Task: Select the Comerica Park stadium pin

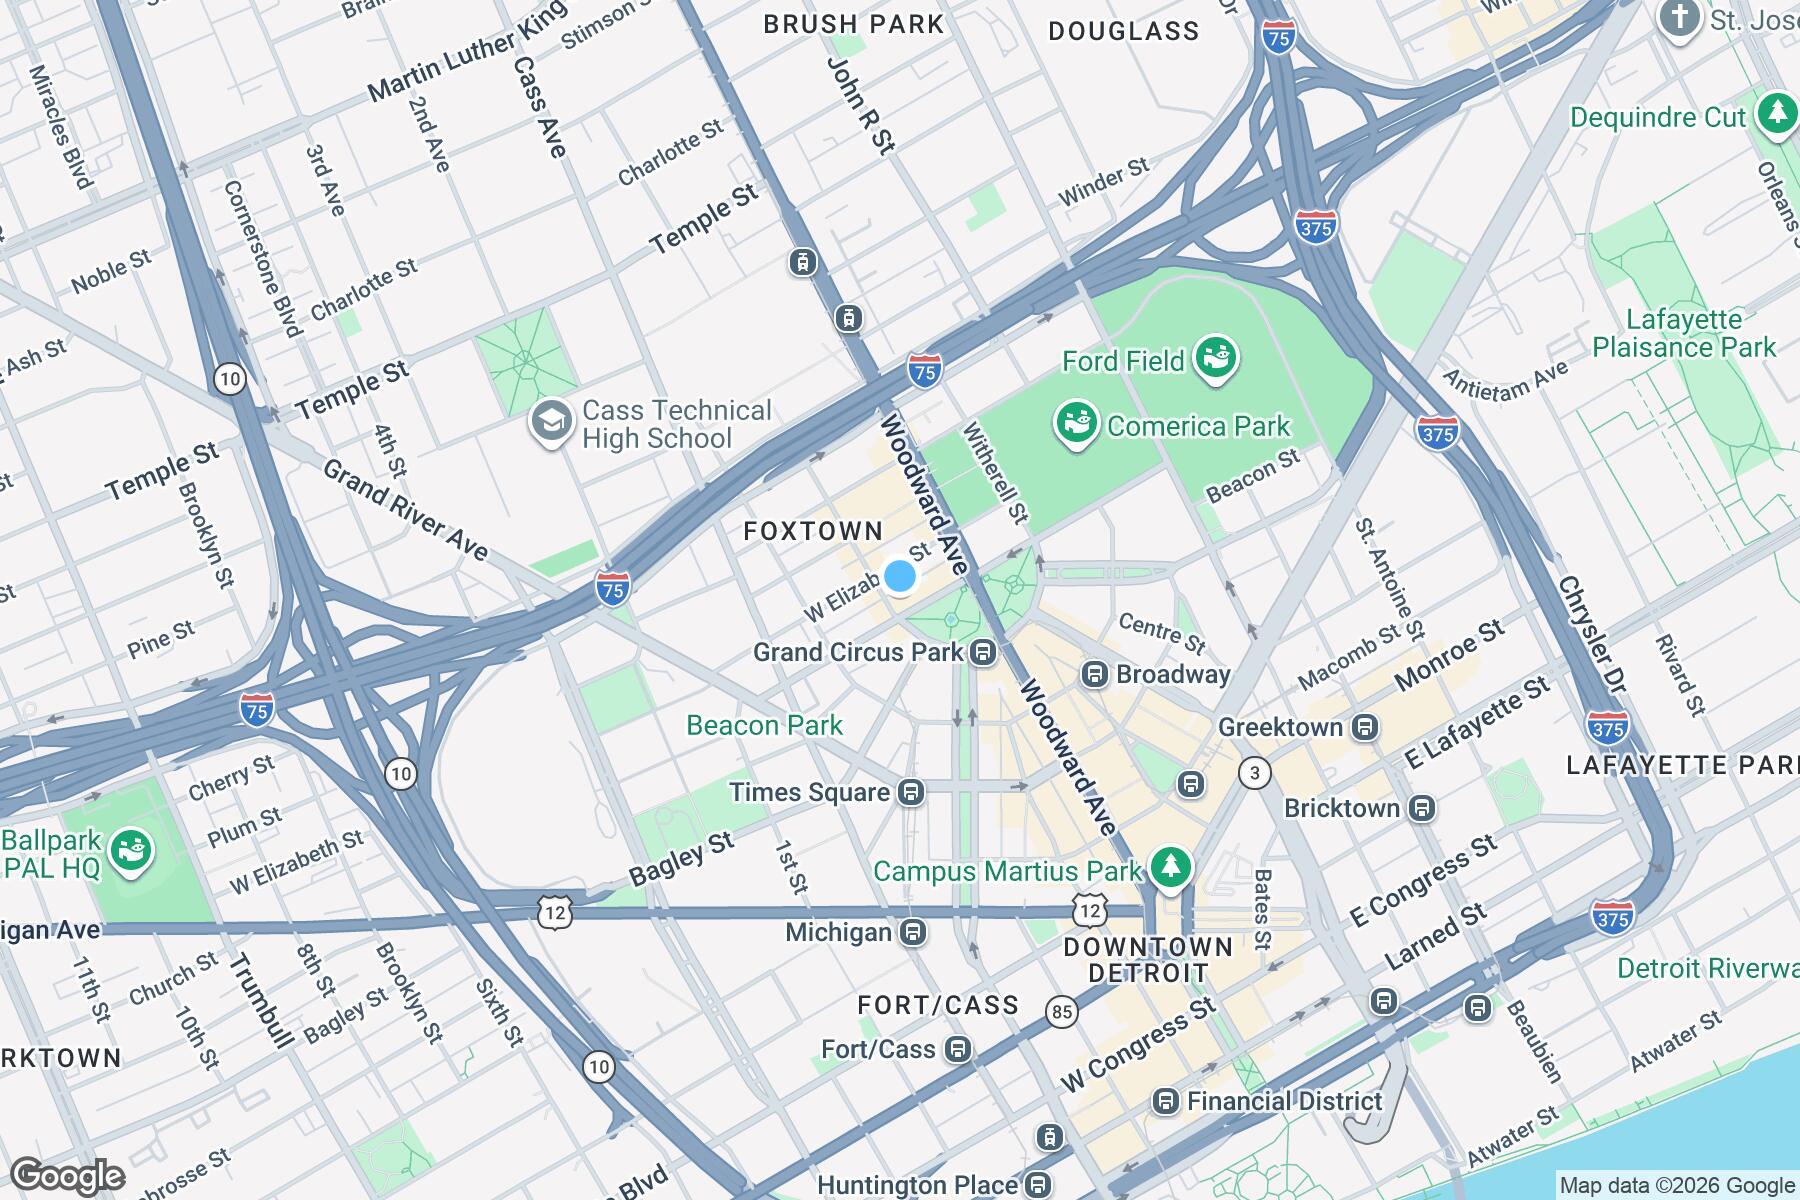Action: pyautogui.click(x=1077, y=424)
